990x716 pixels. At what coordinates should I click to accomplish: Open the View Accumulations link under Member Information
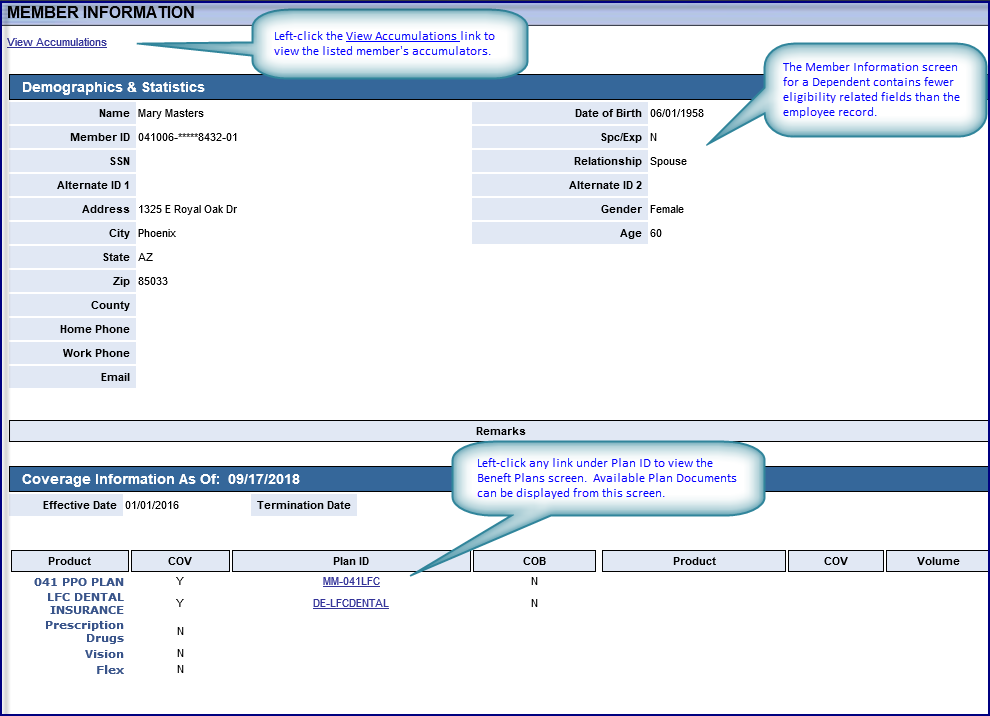57,42
